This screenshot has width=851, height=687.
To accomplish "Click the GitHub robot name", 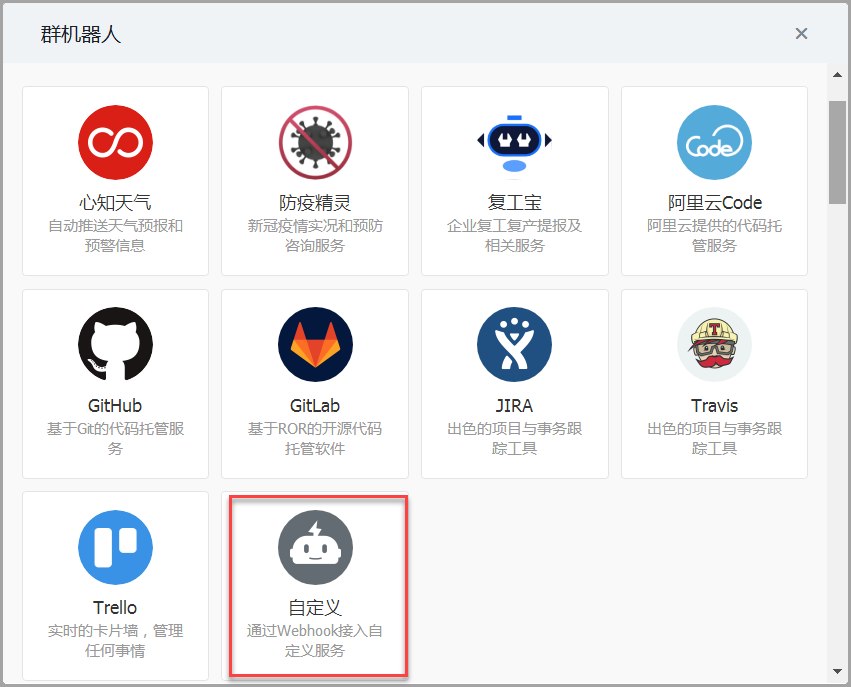I will tap(115, 405).
